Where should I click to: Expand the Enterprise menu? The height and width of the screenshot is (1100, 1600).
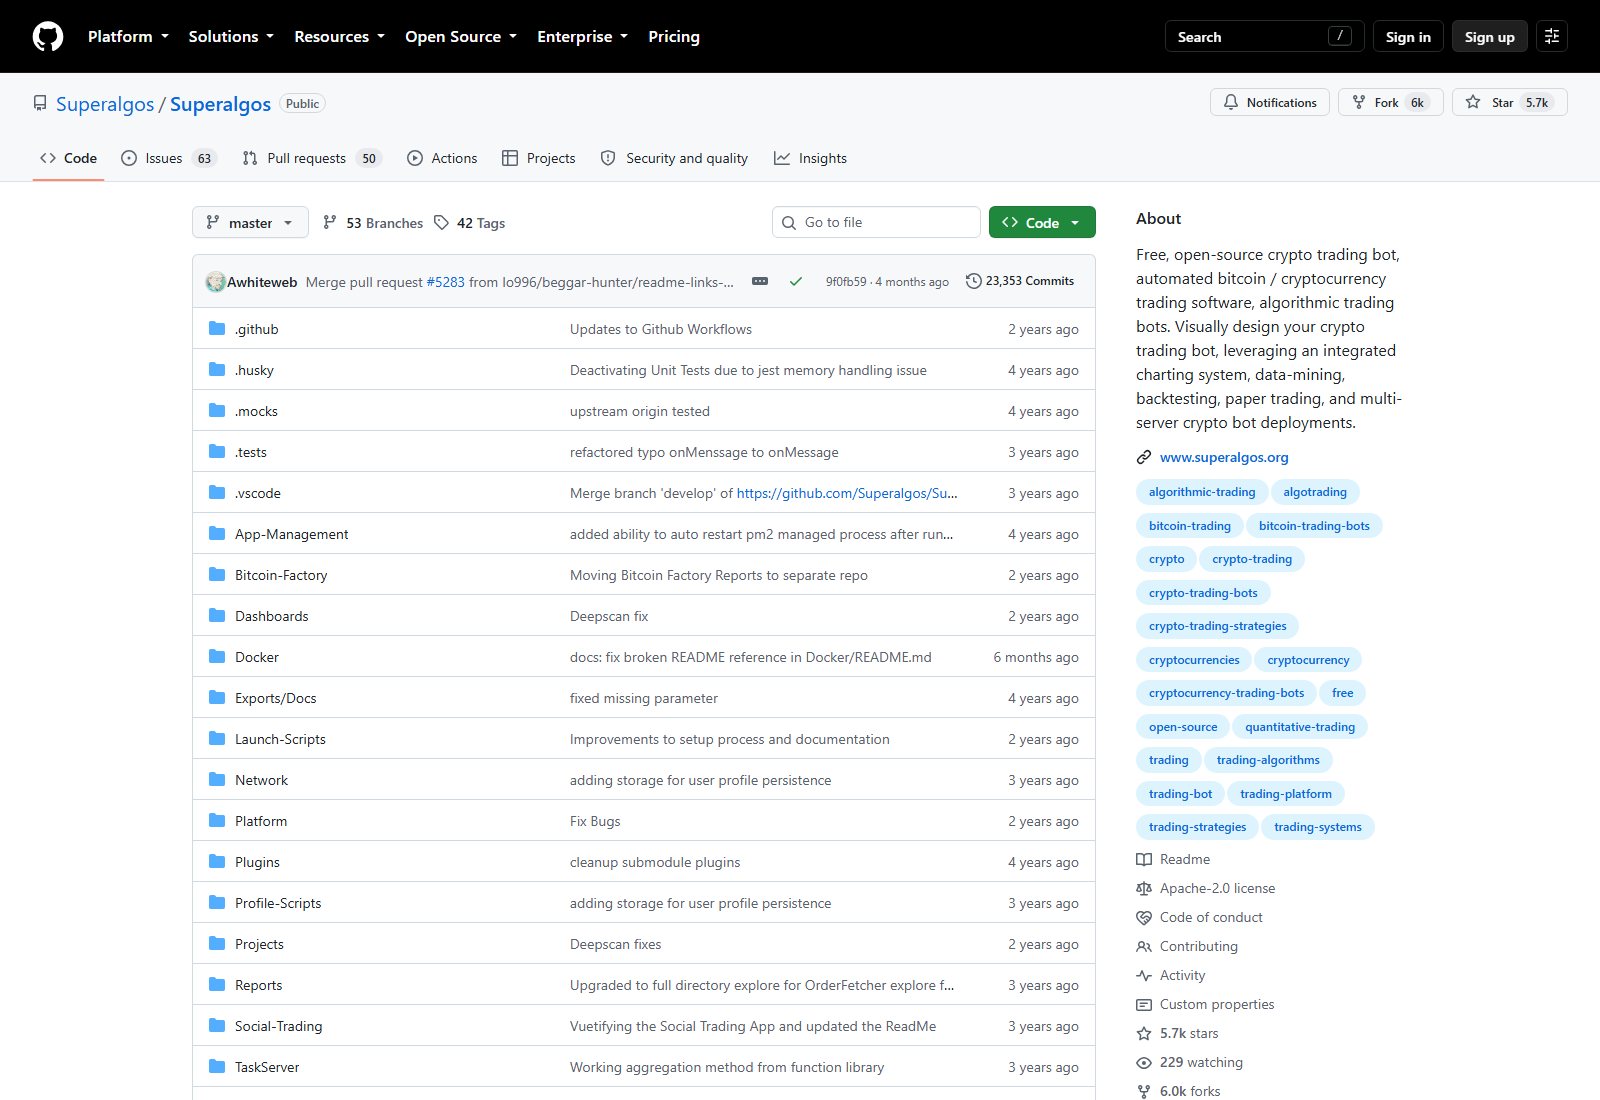(x=582, y=37)
